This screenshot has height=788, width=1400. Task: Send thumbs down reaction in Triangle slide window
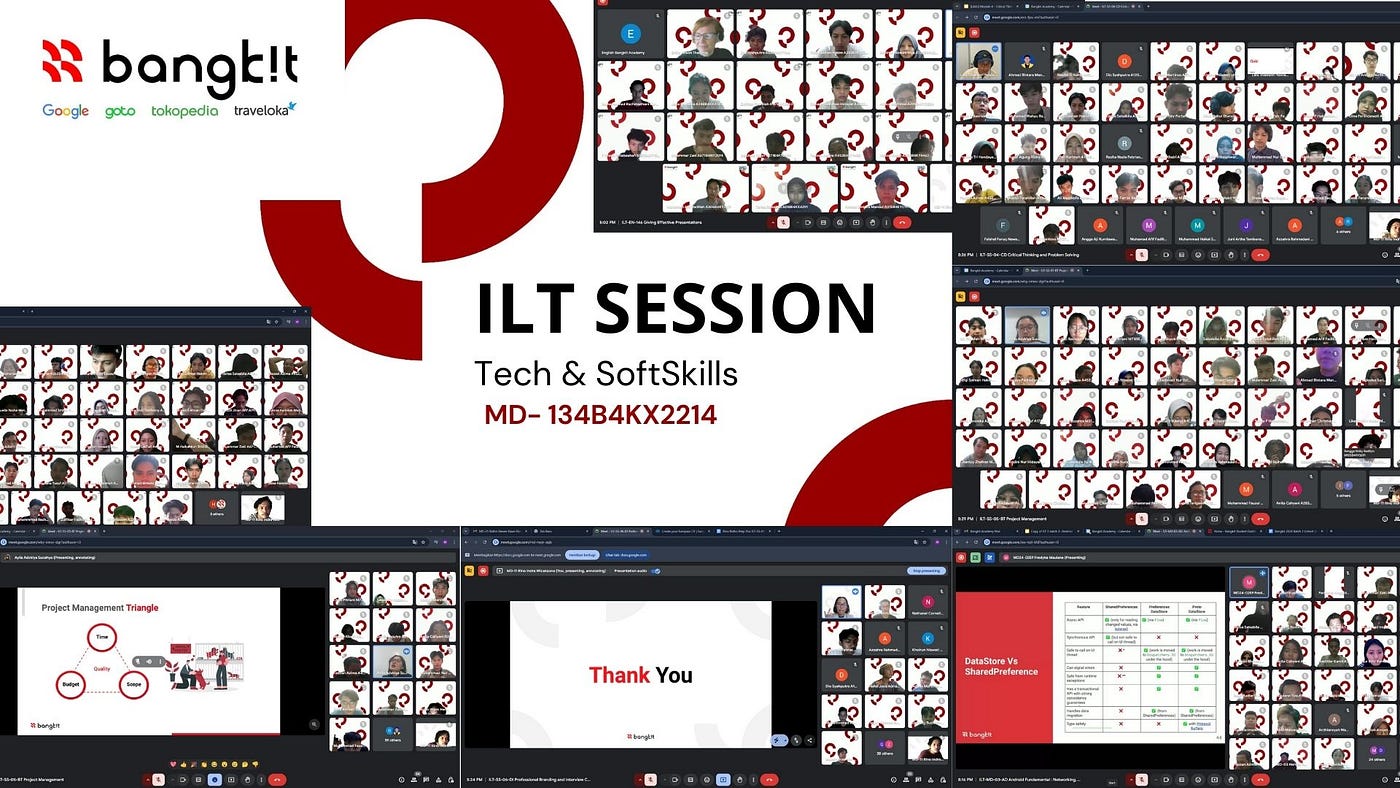(255, 764)
